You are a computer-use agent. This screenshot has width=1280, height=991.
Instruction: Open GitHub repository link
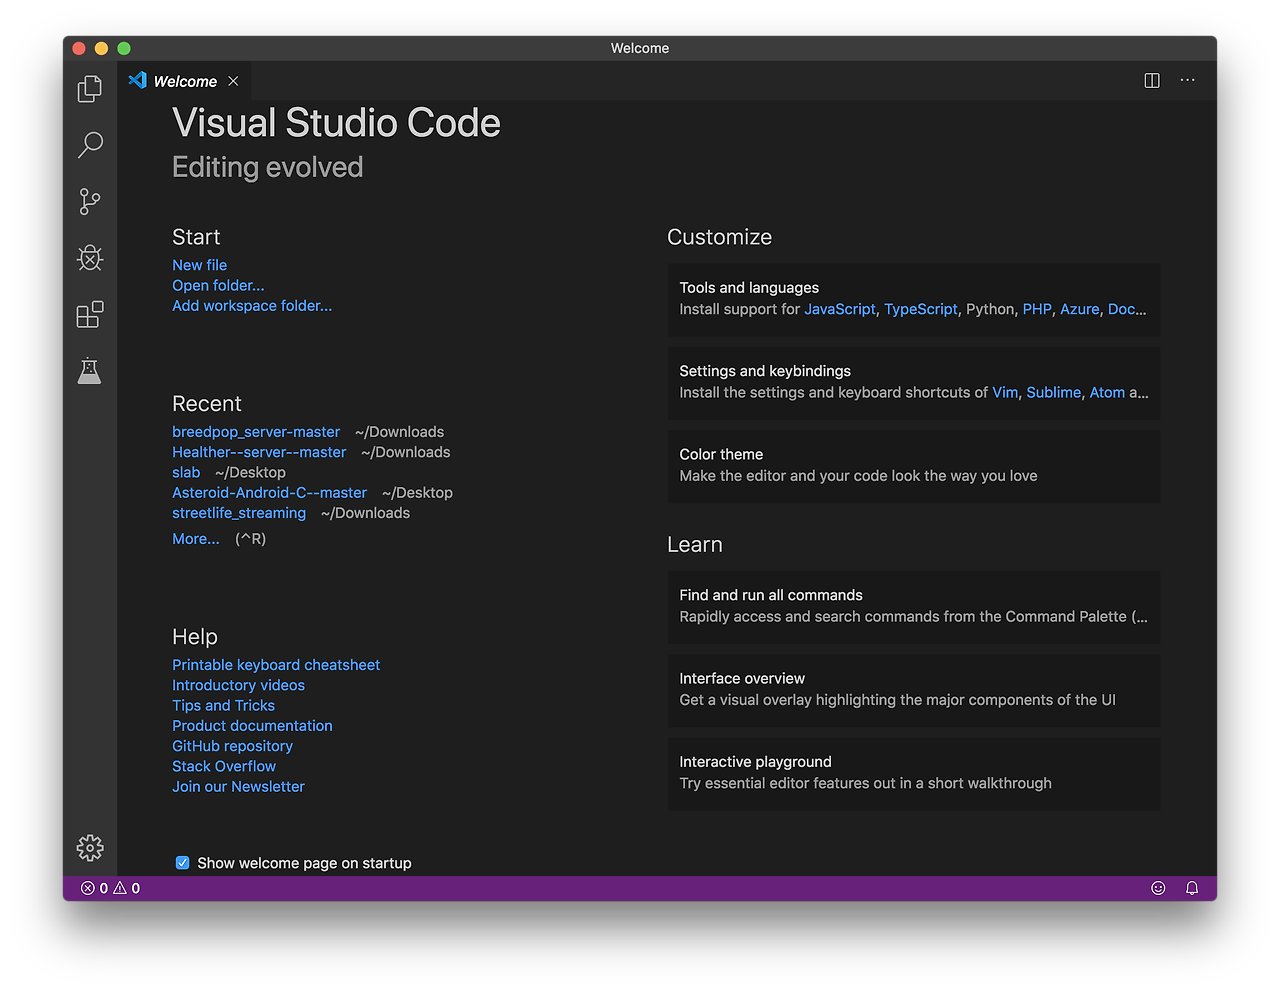pos(232,746)
